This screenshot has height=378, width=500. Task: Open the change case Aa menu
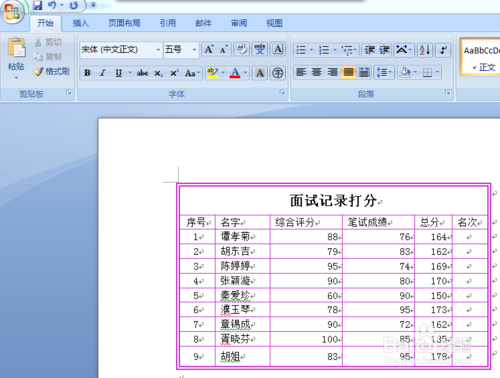click(192, 73)
